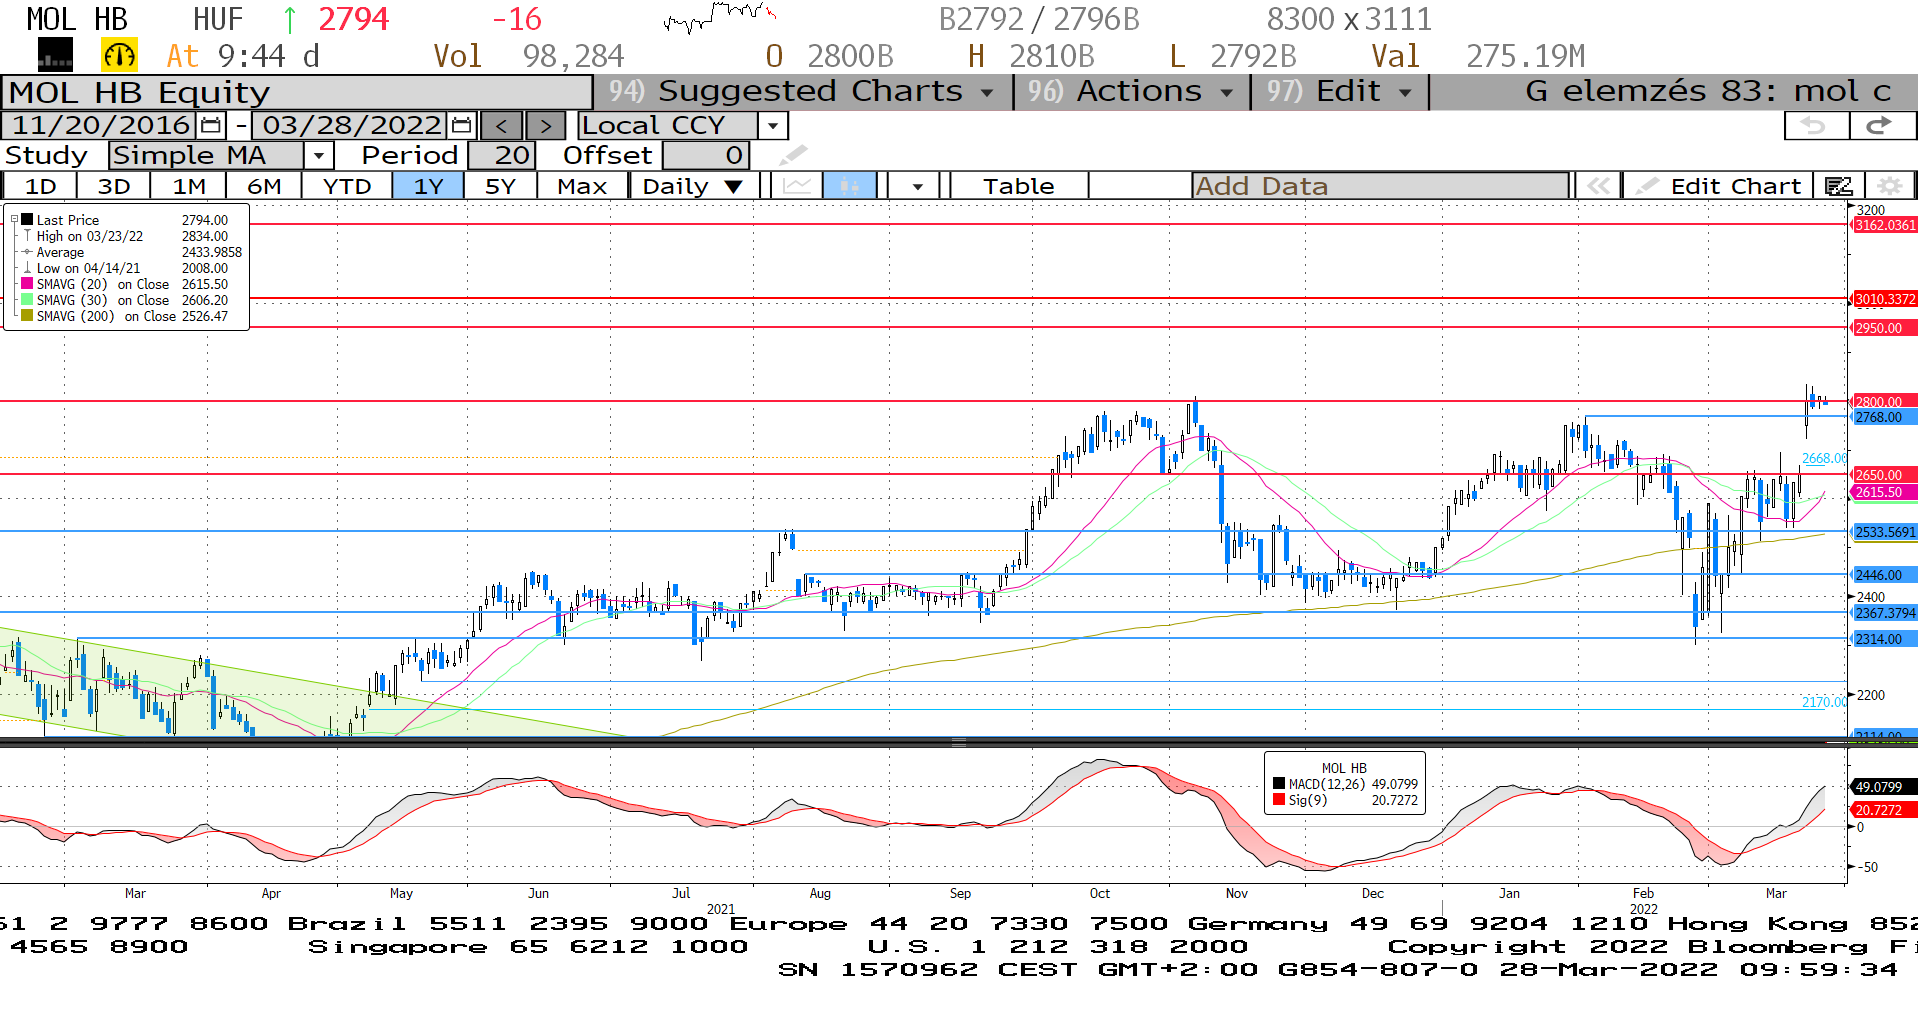The width and height of the screenshot is (1918, 1025).
Task: Click the magenta SMAVG (20) swatch
Action: [x=27, y=284]
